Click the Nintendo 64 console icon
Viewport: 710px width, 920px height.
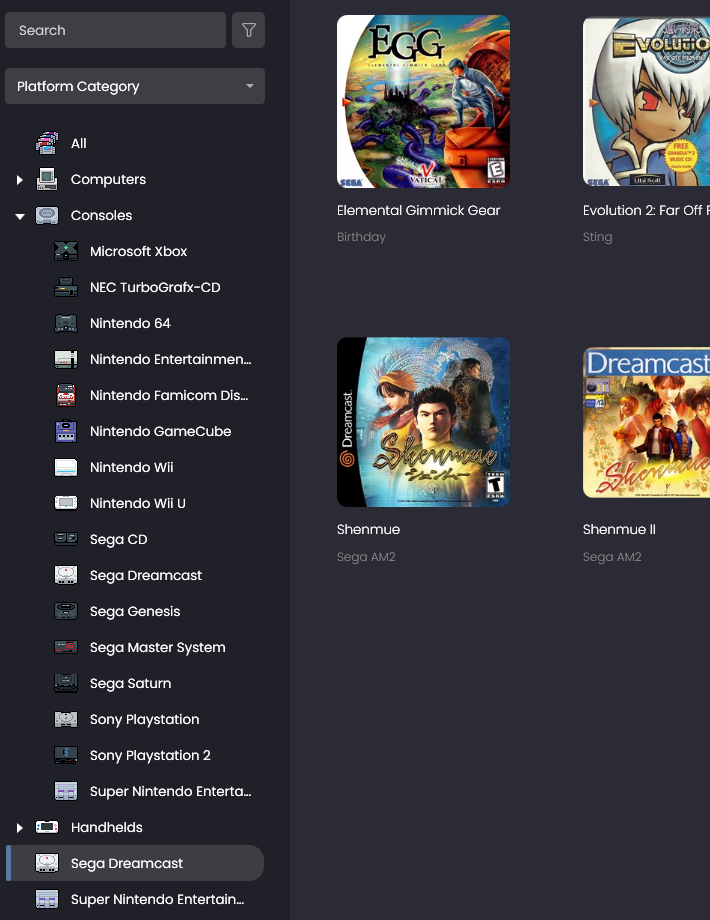[x=66, y=324]
